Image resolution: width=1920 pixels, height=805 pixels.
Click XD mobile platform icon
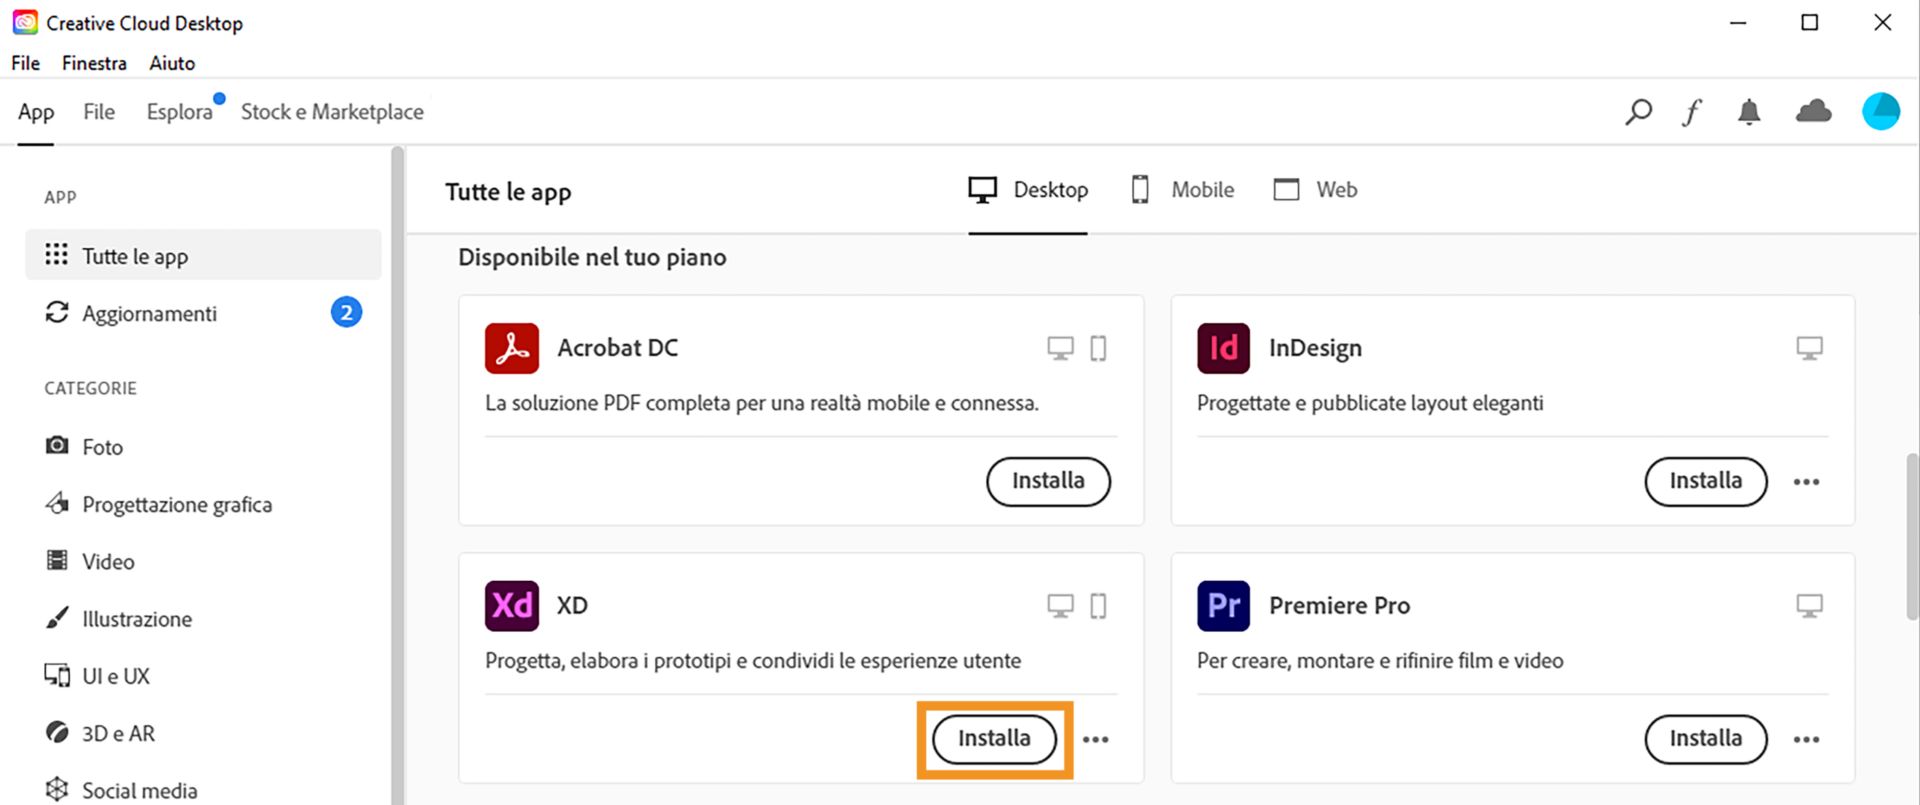click(1098, 606)
